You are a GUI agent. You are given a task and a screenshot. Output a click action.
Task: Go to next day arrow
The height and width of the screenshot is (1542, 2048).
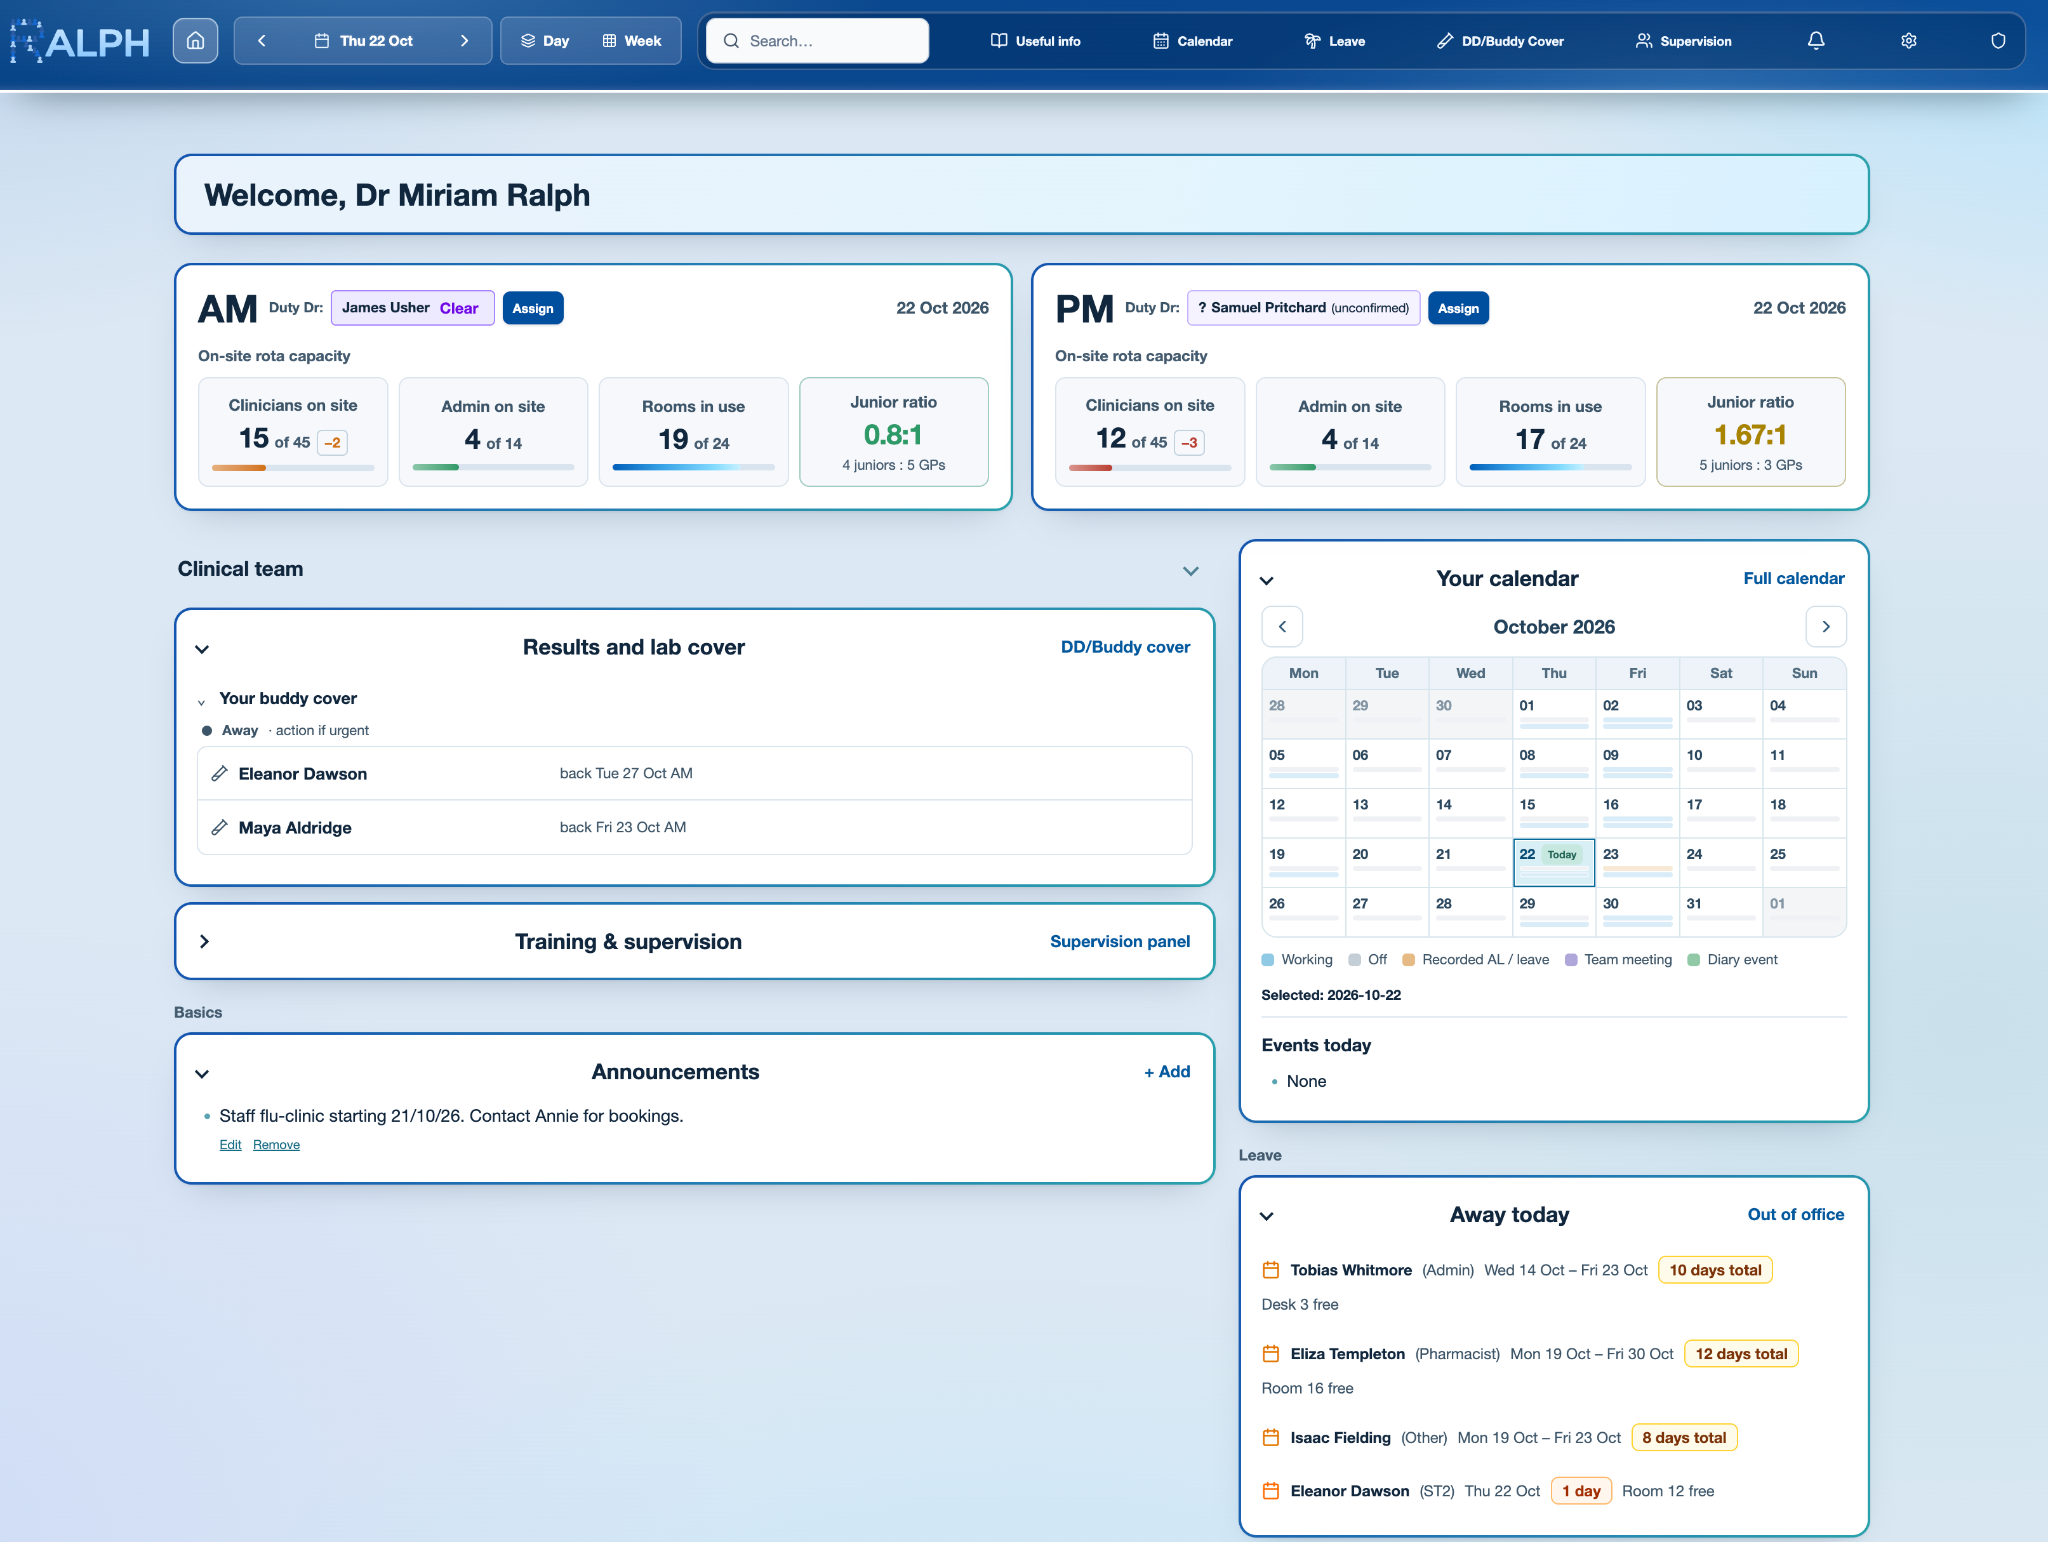pyautogui.click(x=464, y=41)
